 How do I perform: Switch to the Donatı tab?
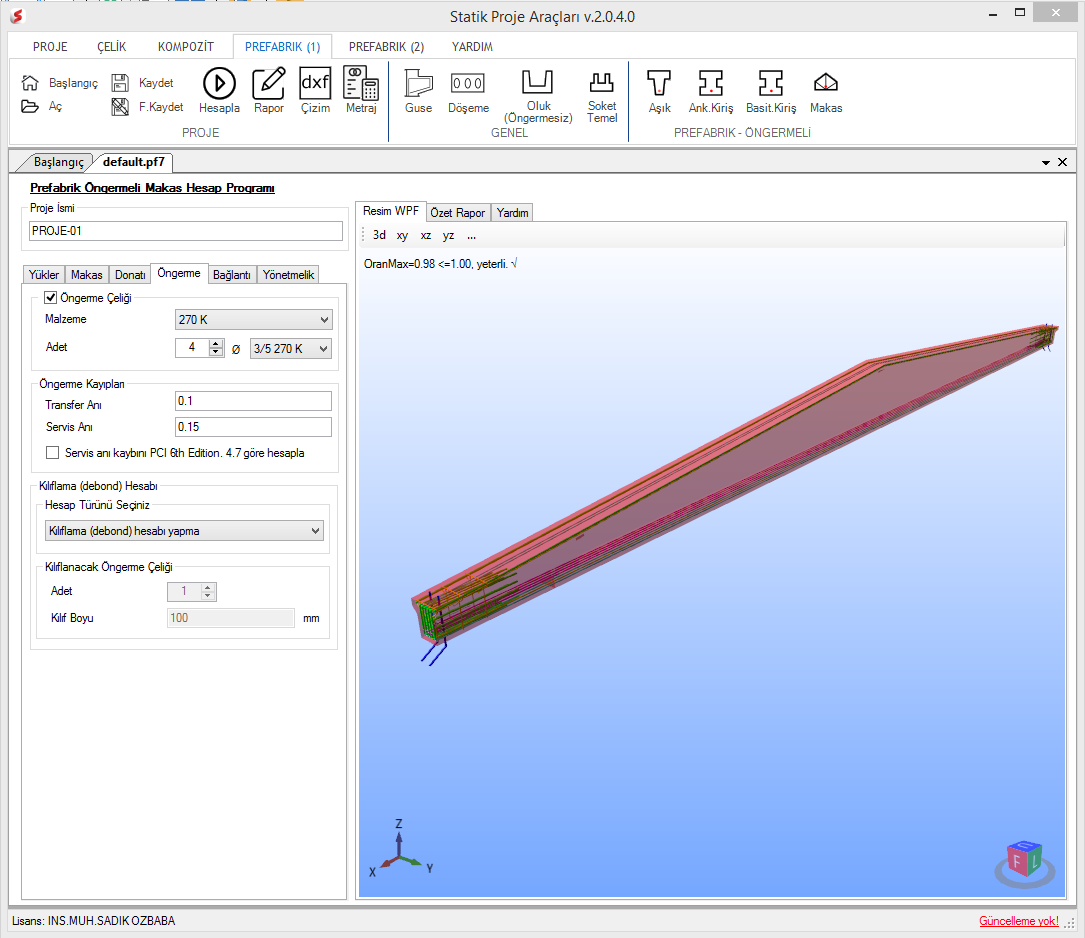pyautogui.click(x=129, y=275)
